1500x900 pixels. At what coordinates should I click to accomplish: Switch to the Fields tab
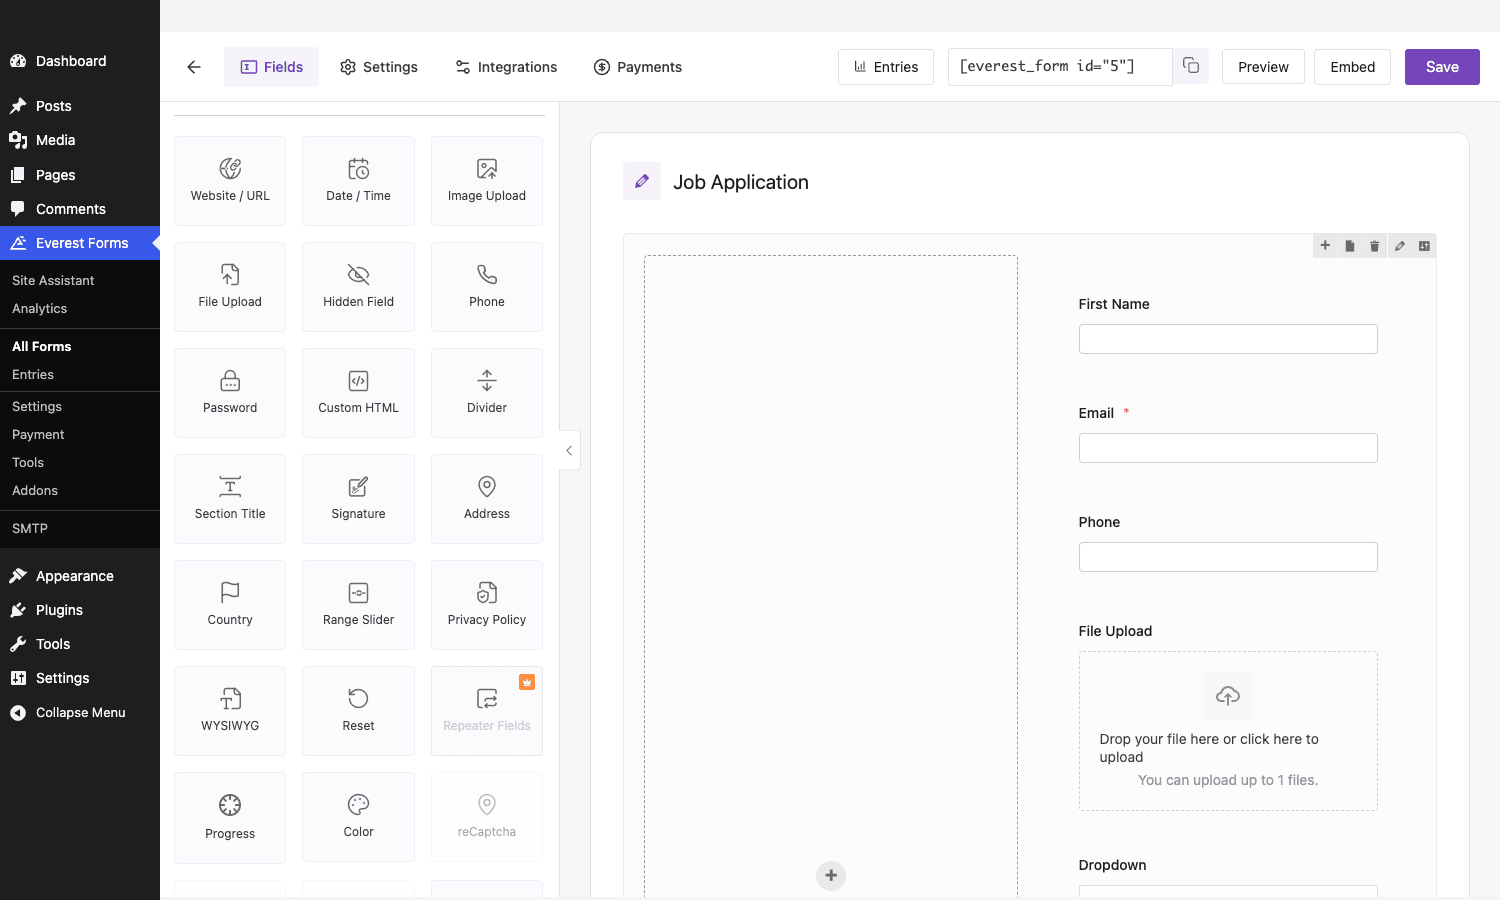click(271, 67)
